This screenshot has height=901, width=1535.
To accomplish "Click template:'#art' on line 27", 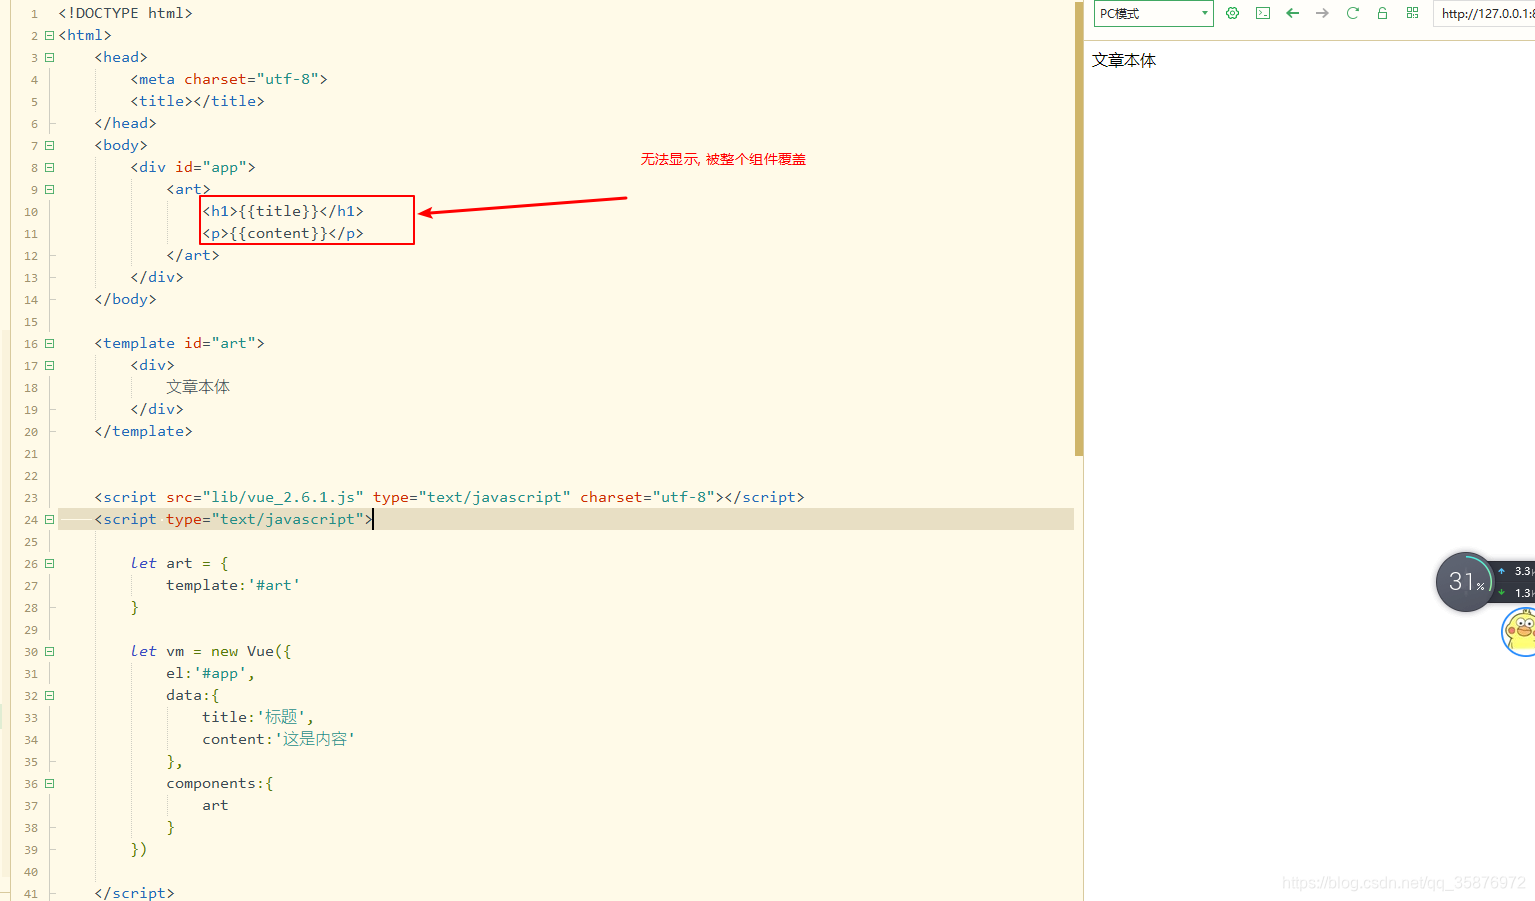I will (x=233, y=585).
